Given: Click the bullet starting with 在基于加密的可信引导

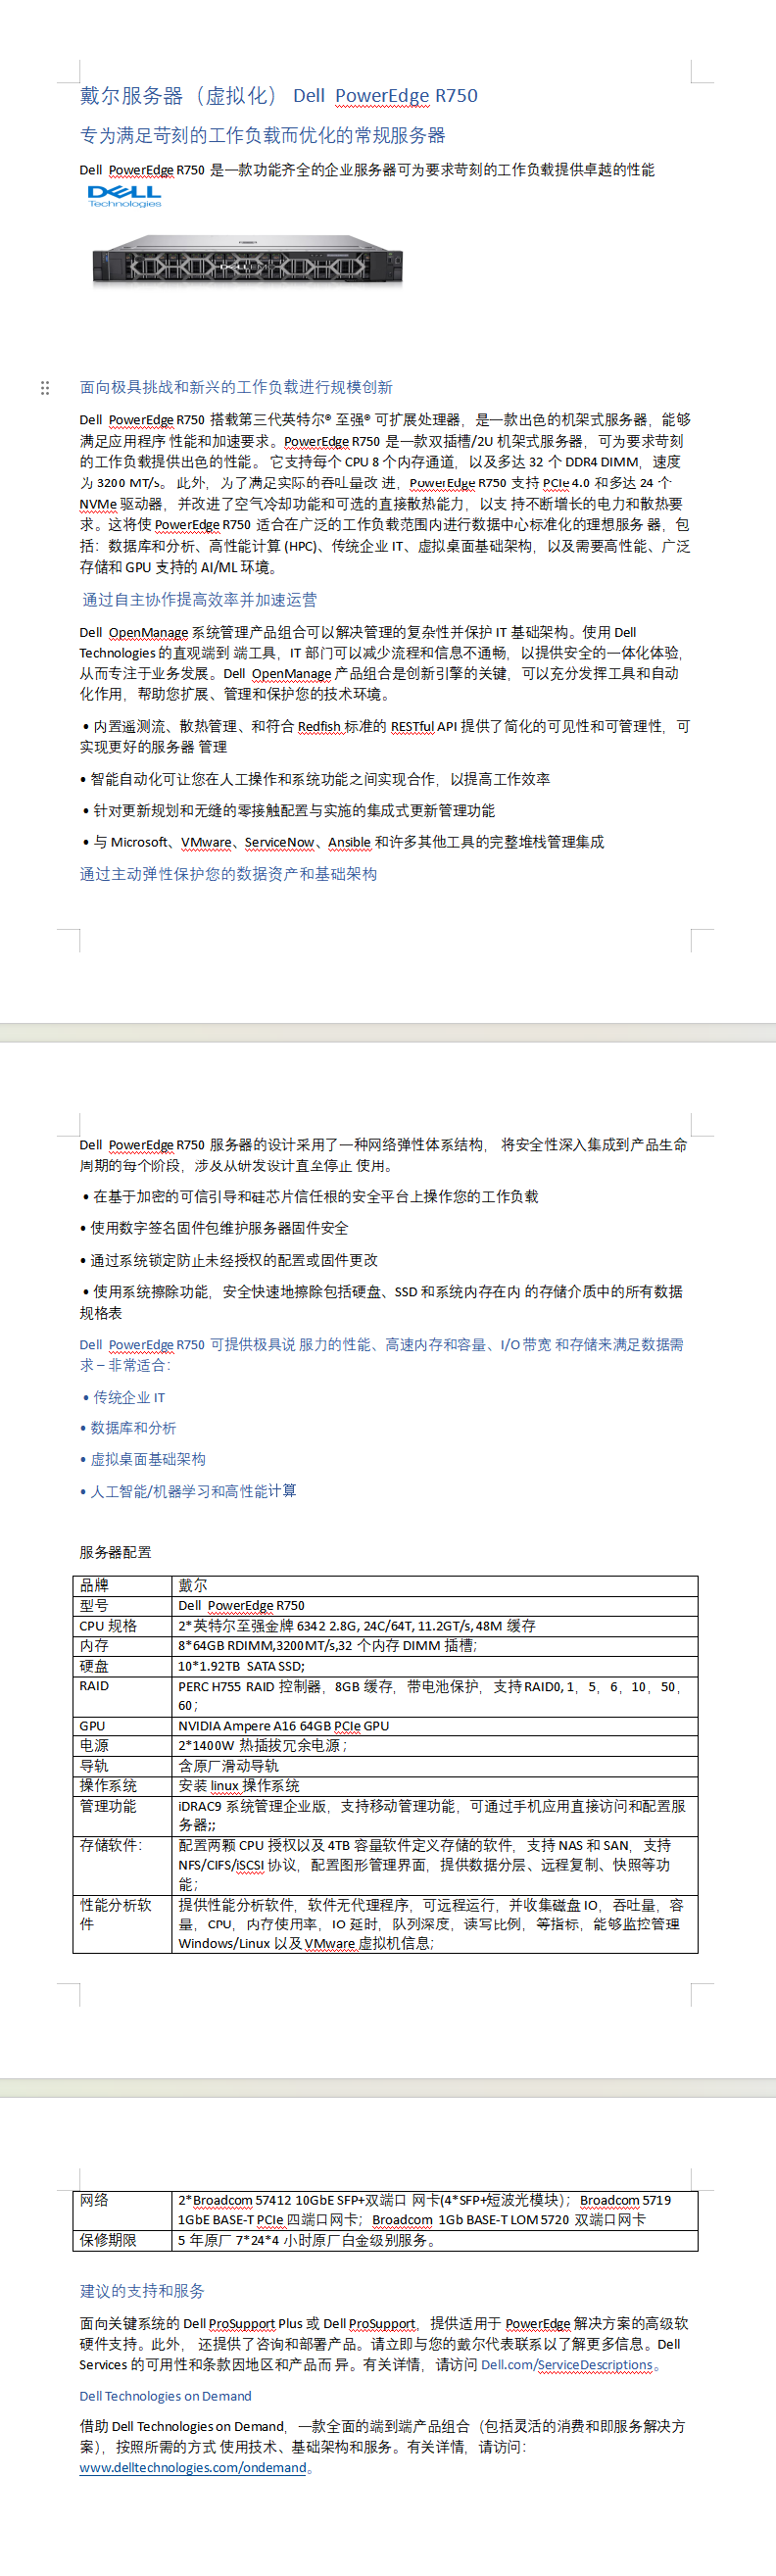Looking at the screenshot, I should pyautogui.click(x=310, y=1196).
